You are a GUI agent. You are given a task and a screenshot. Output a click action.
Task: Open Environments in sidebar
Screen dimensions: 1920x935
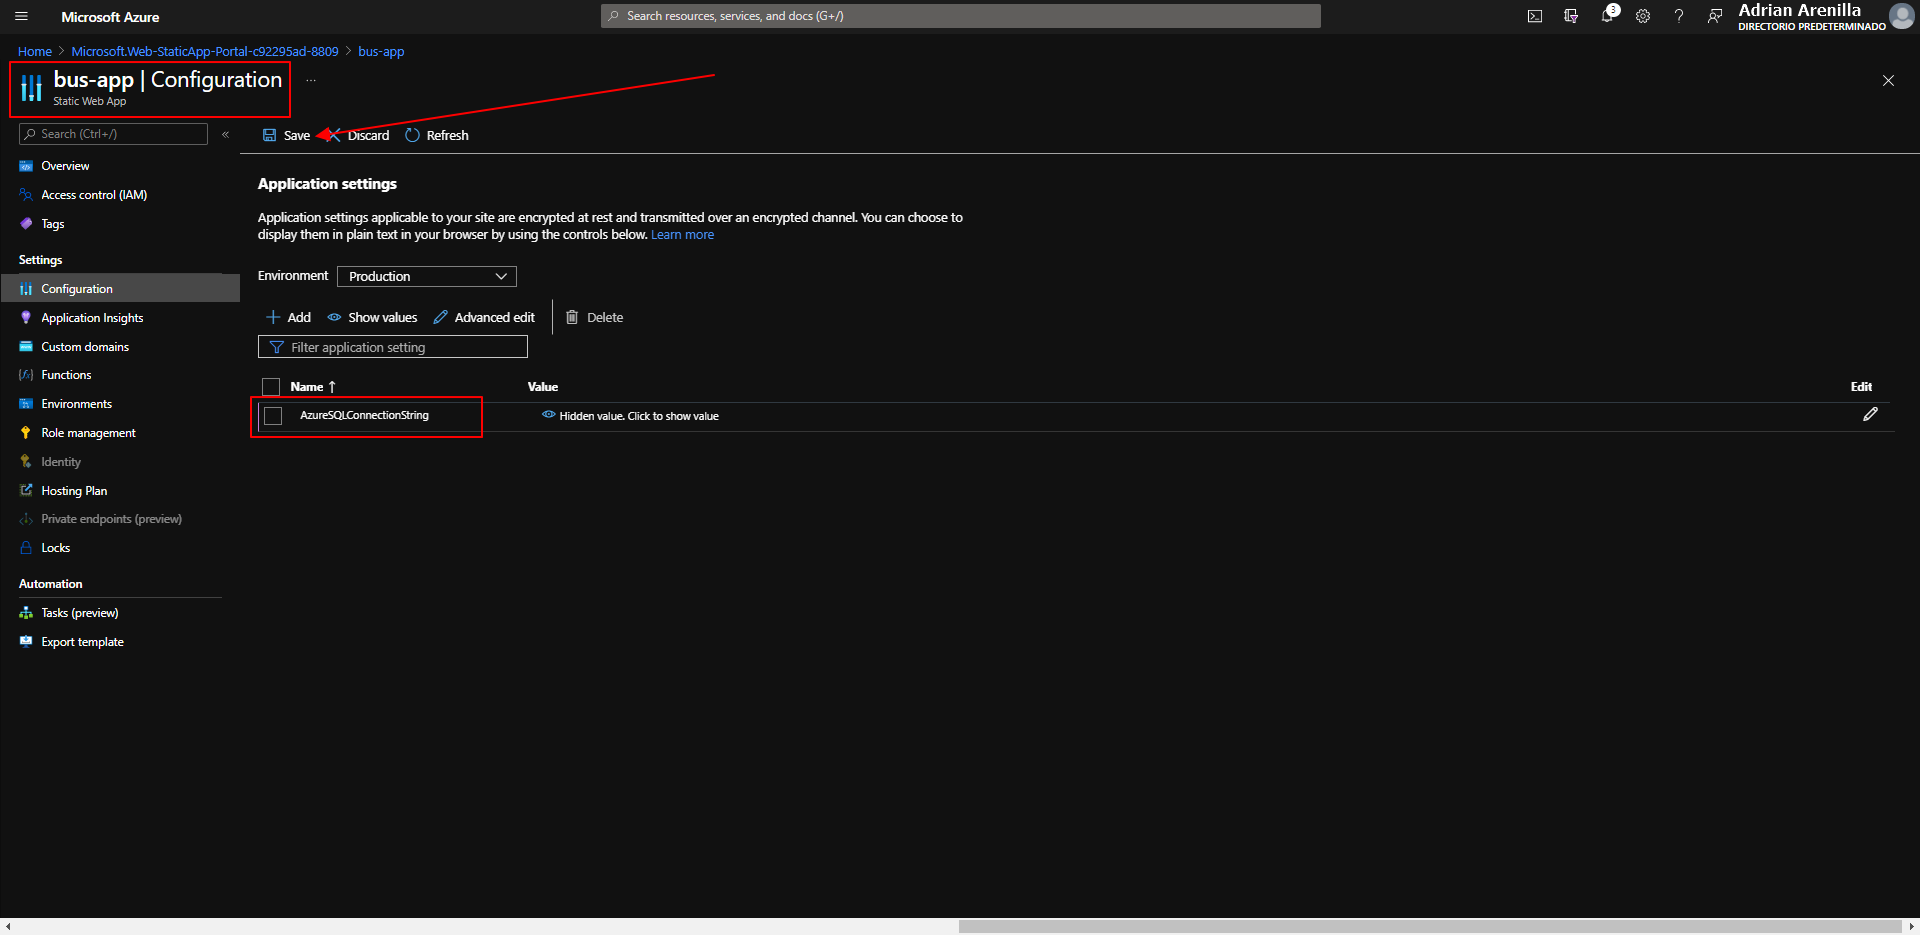click(x=76, y=404)
